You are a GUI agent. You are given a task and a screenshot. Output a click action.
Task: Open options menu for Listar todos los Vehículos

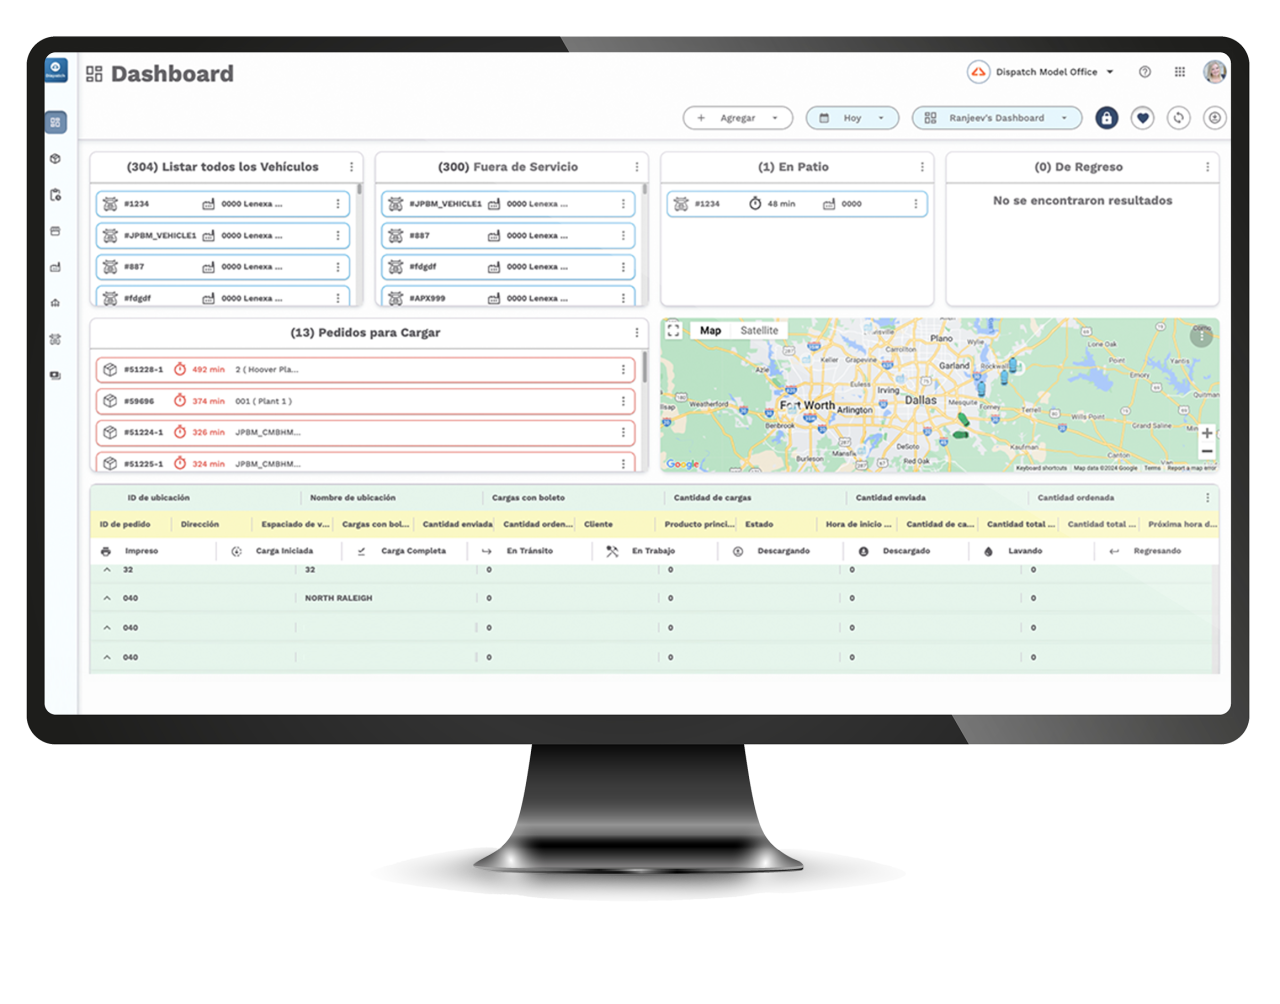tap(351, 167)
